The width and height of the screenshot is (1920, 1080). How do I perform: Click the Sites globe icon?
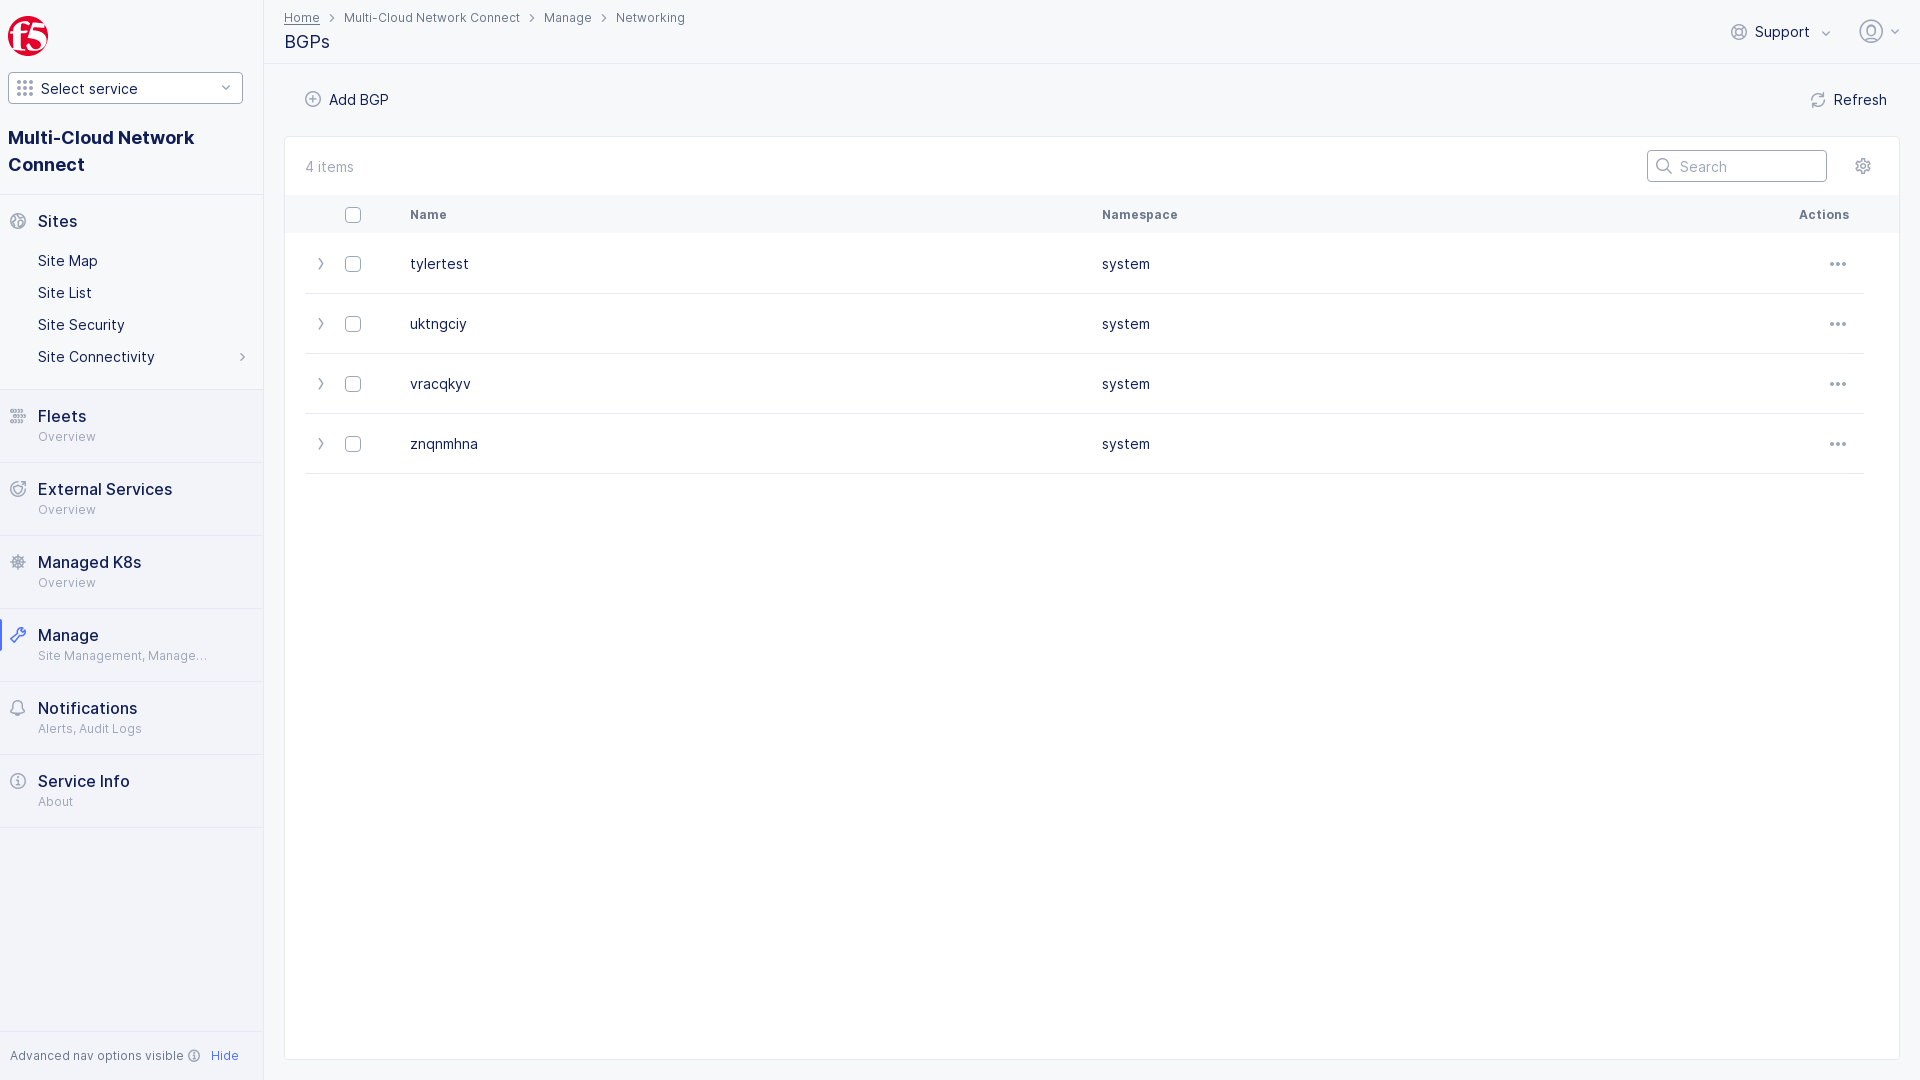pos(18,221)
